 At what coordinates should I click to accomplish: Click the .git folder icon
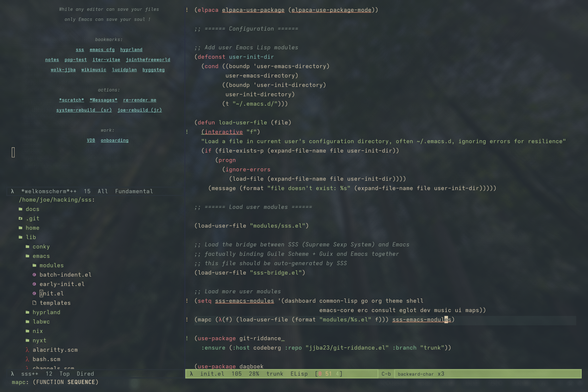[21, 218]
